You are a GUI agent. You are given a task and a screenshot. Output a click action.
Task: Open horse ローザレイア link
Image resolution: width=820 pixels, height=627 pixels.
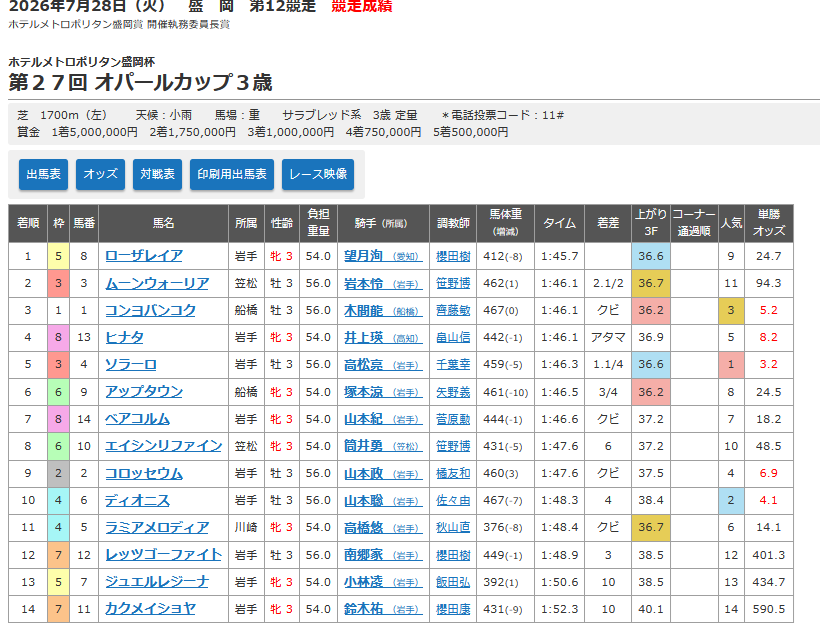[x=144, y=256]
